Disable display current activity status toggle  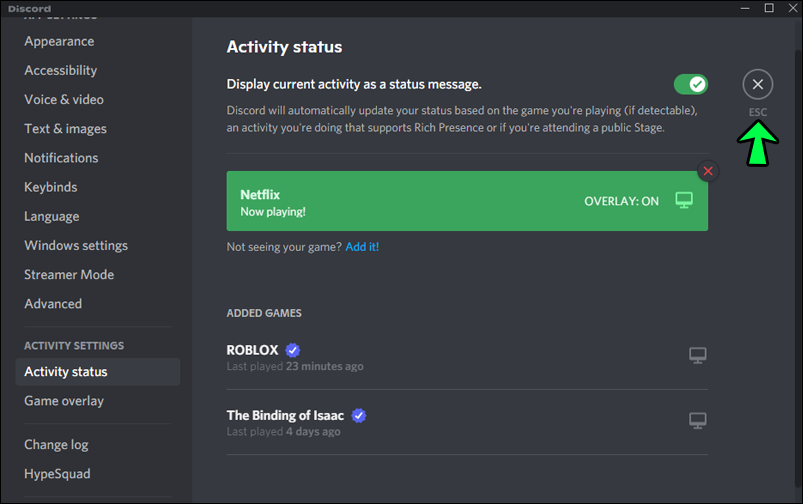pyautogui.click(x=691, y=85)
